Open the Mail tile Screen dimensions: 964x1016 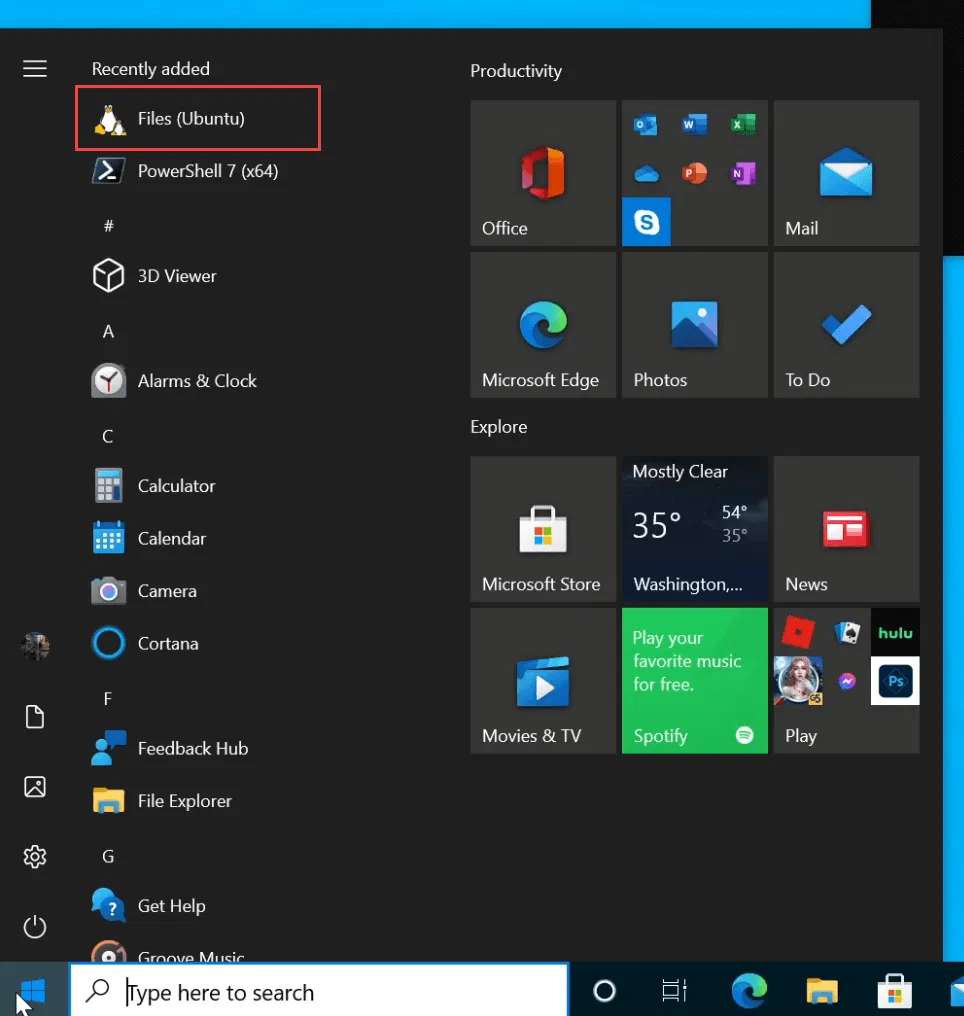pyautogui.click(x=846, y=173)
